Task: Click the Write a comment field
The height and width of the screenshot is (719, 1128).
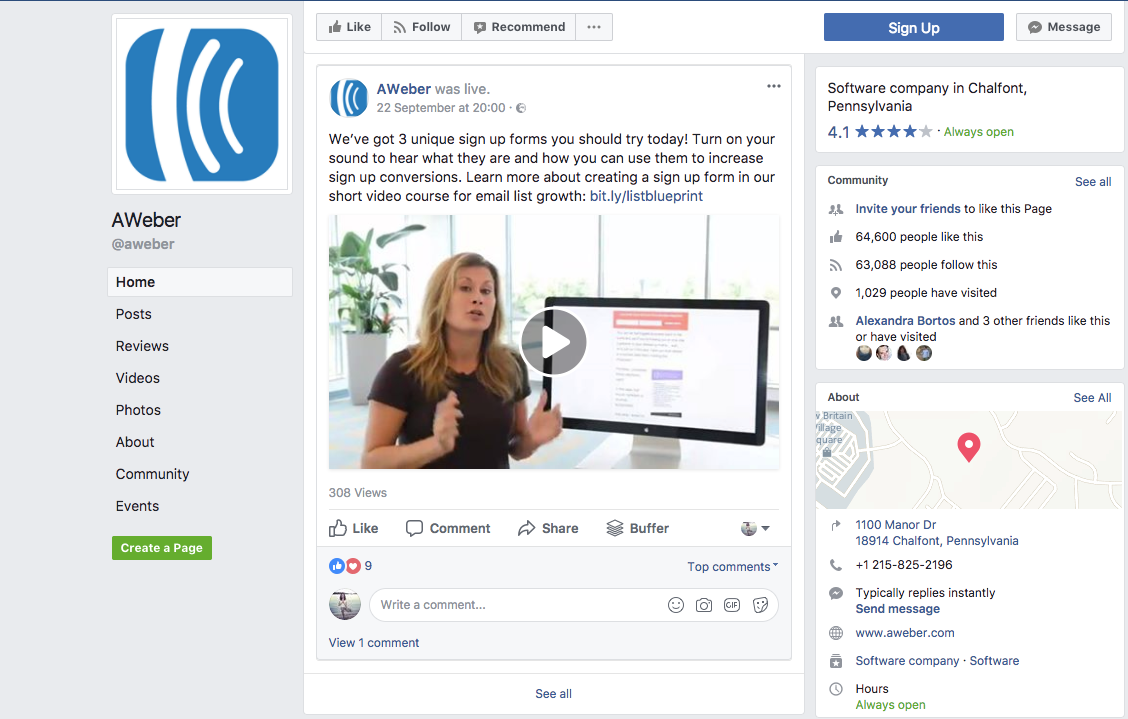Action: coord(573,605)
